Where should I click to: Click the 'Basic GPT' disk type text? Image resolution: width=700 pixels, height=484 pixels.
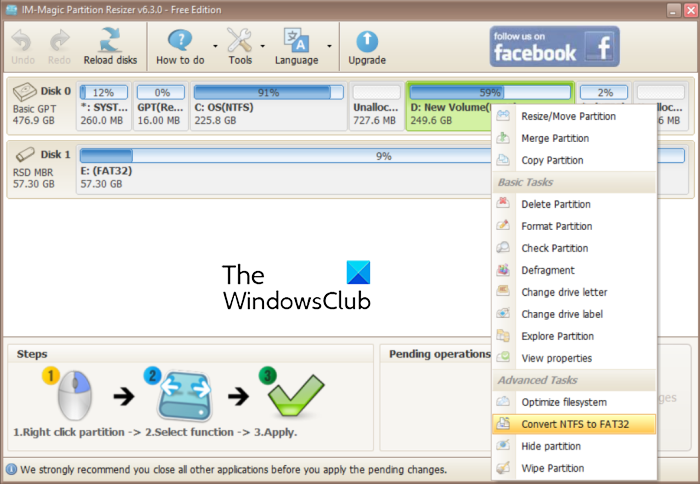click(x=34, y=109)
